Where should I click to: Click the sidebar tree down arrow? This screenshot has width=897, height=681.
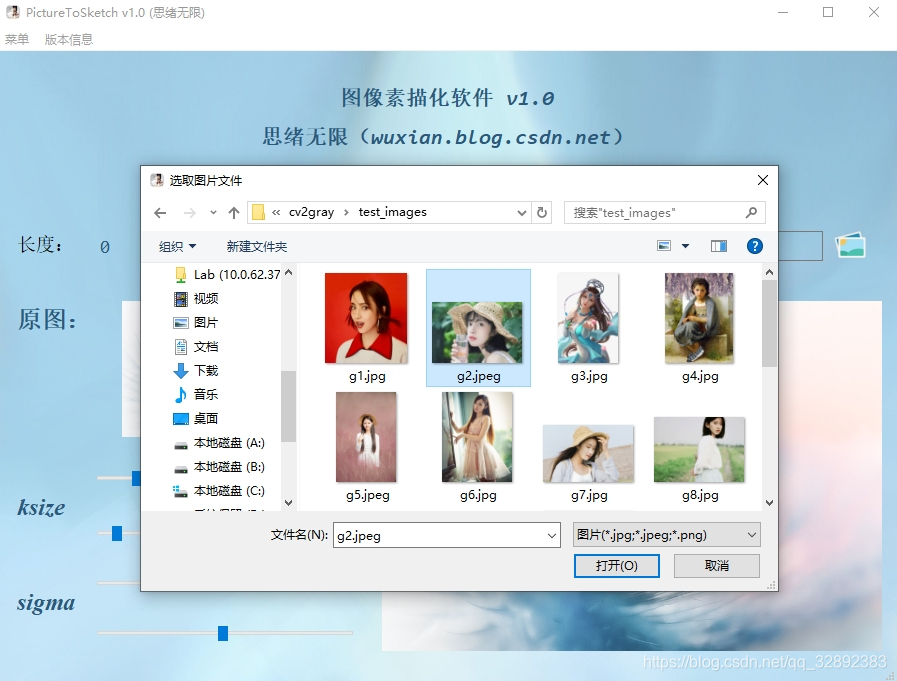tap(288, 503)
